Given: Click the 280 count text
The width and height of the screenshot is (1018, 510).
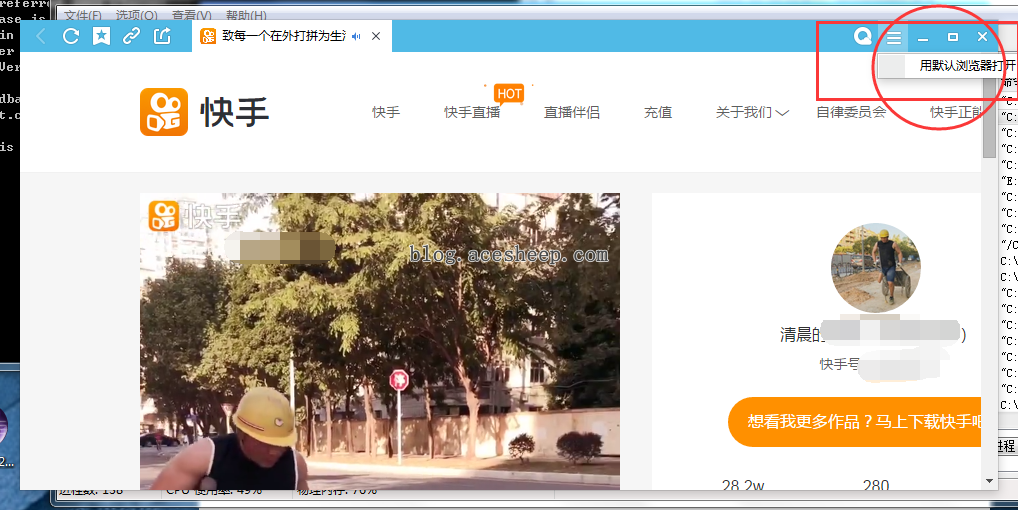Looking at the screenshot, I should pyautogui.click(x=876, y=485).
